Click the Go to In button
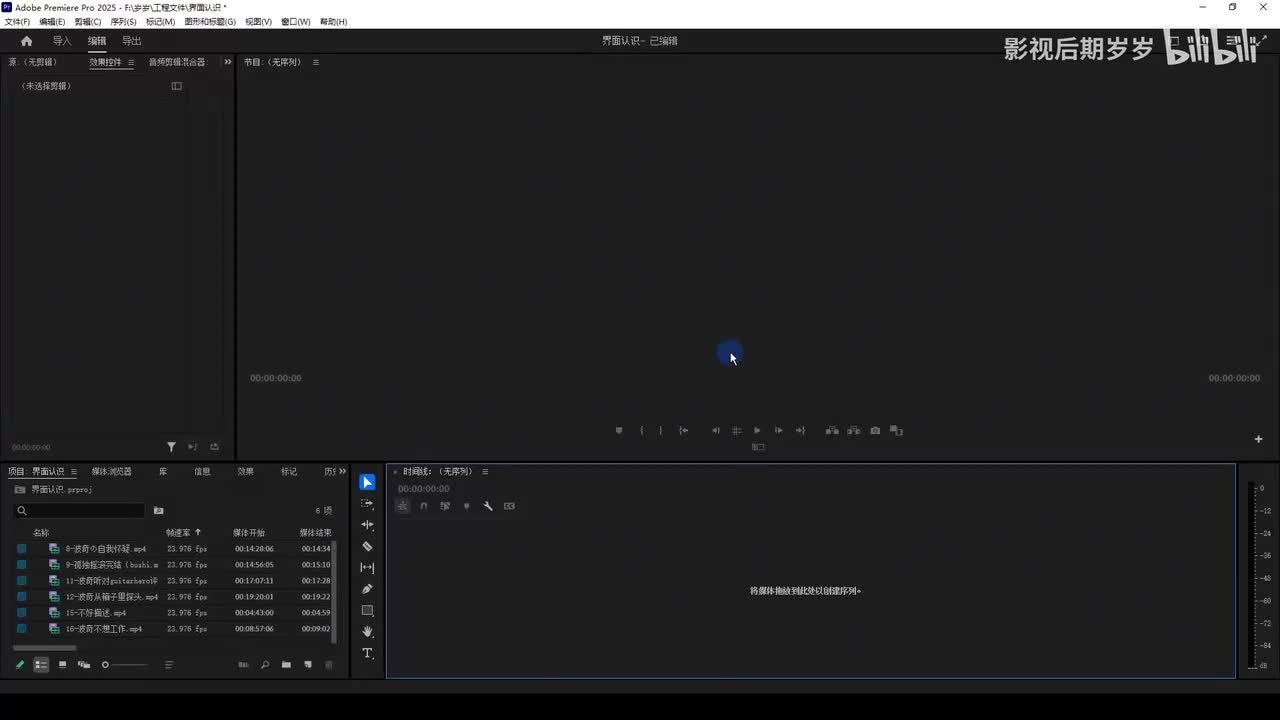 coord(684,431)
